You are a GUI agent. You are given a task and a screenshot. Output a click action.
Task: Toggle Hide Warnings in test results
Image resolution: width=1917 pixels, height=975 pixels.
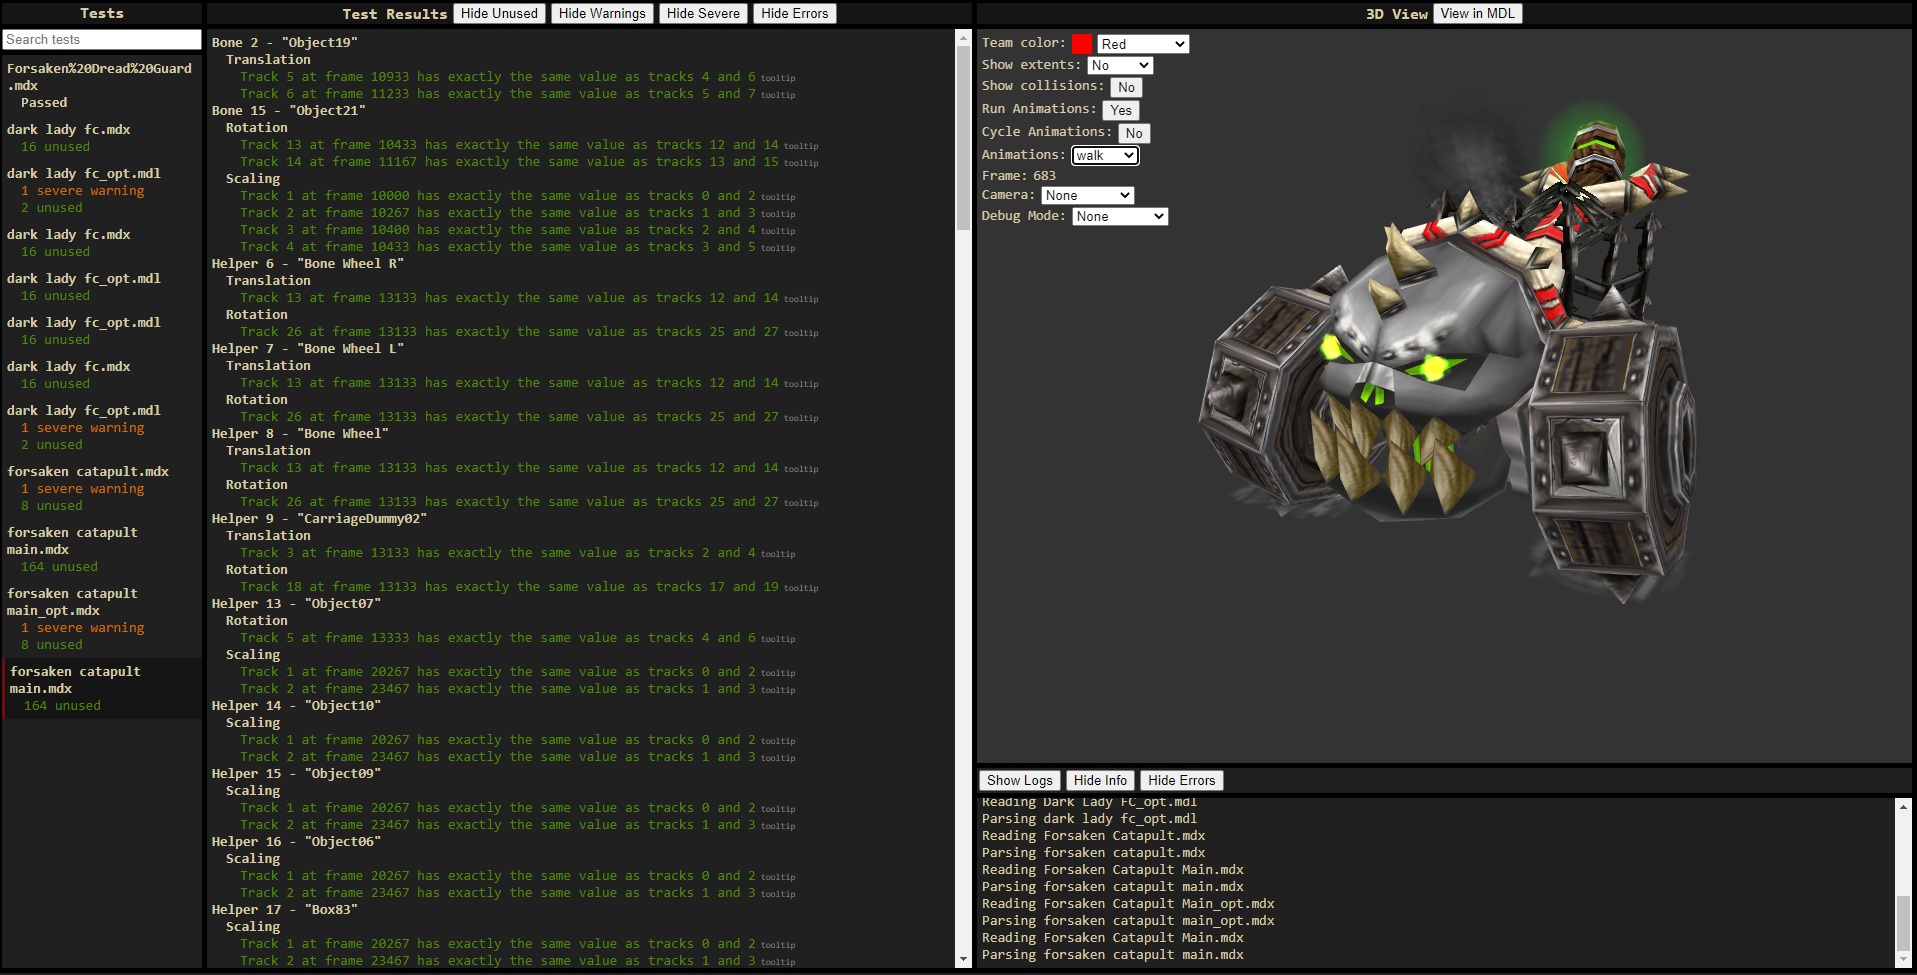pyautogui.click(x=602, y=13)
